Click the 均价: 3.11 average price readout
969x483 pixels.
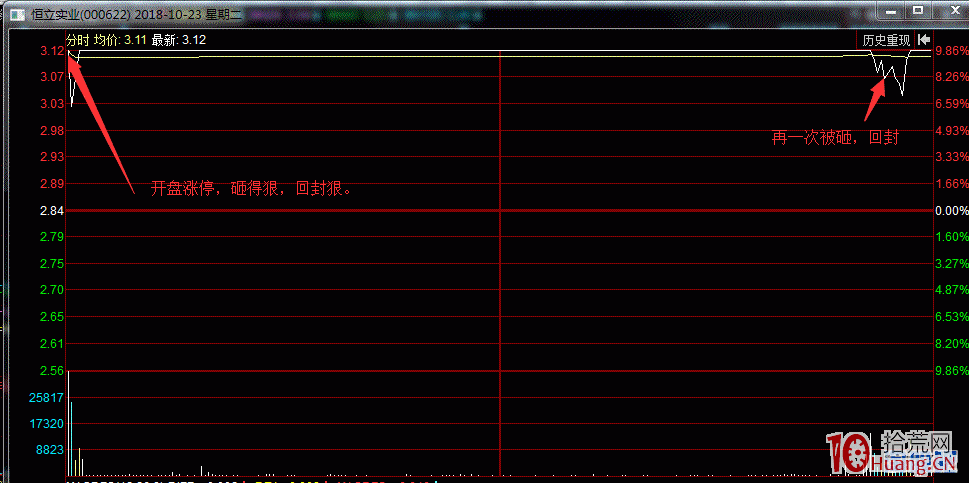[x=121, y=40]
